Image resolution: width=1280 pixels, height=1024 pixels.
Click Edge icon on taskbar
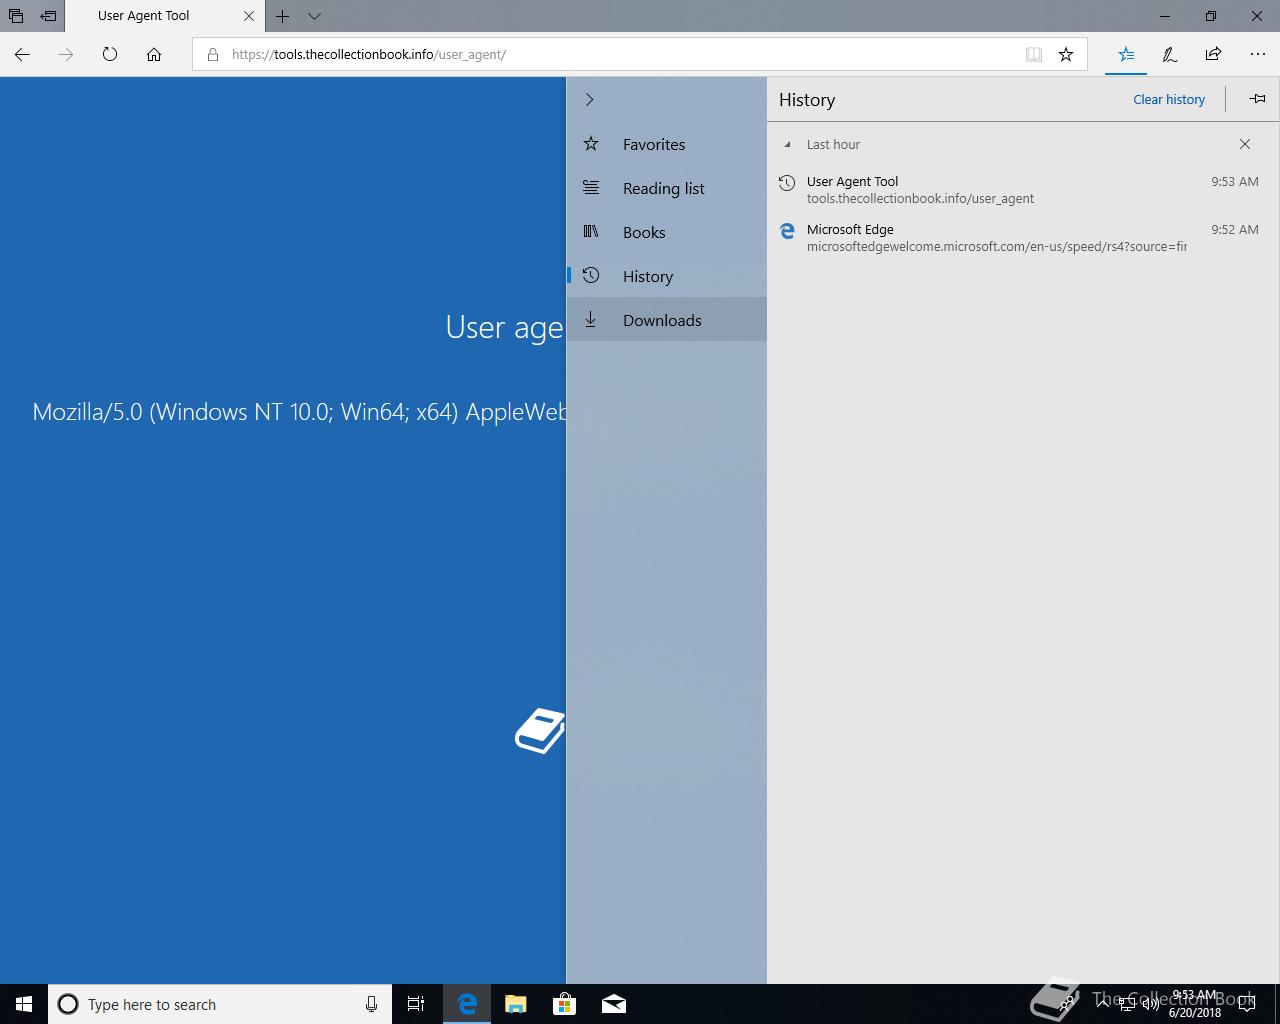(x=467, y=1004)
